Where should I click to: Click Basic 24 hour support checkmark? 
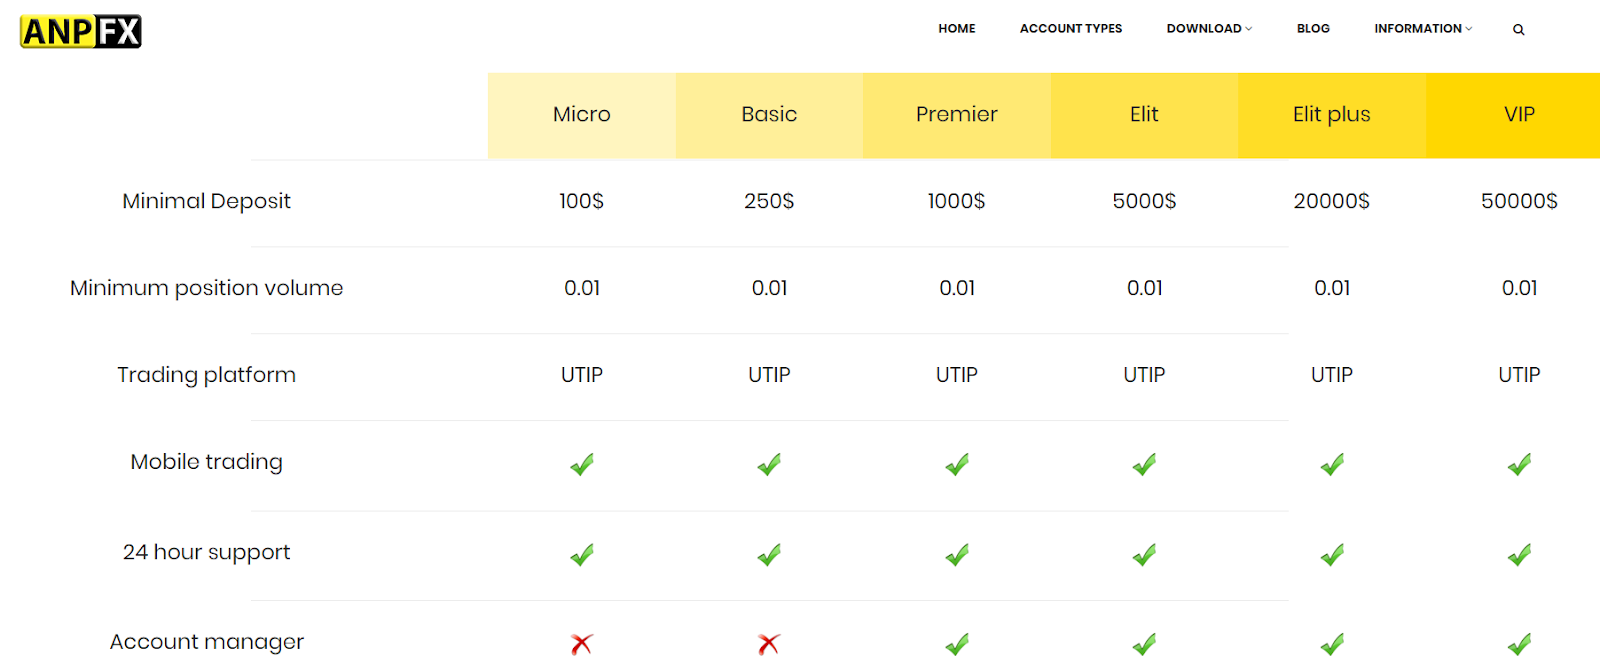click(769, 554)
